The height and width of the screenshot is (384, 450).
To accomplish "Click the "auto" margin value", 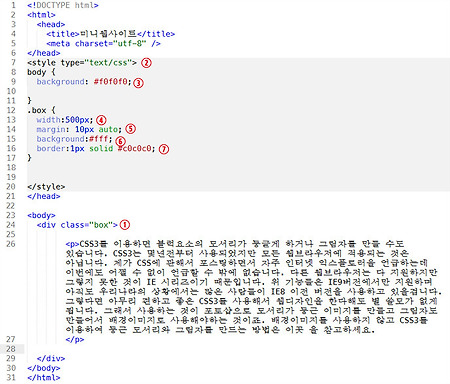I will (108, 129).
